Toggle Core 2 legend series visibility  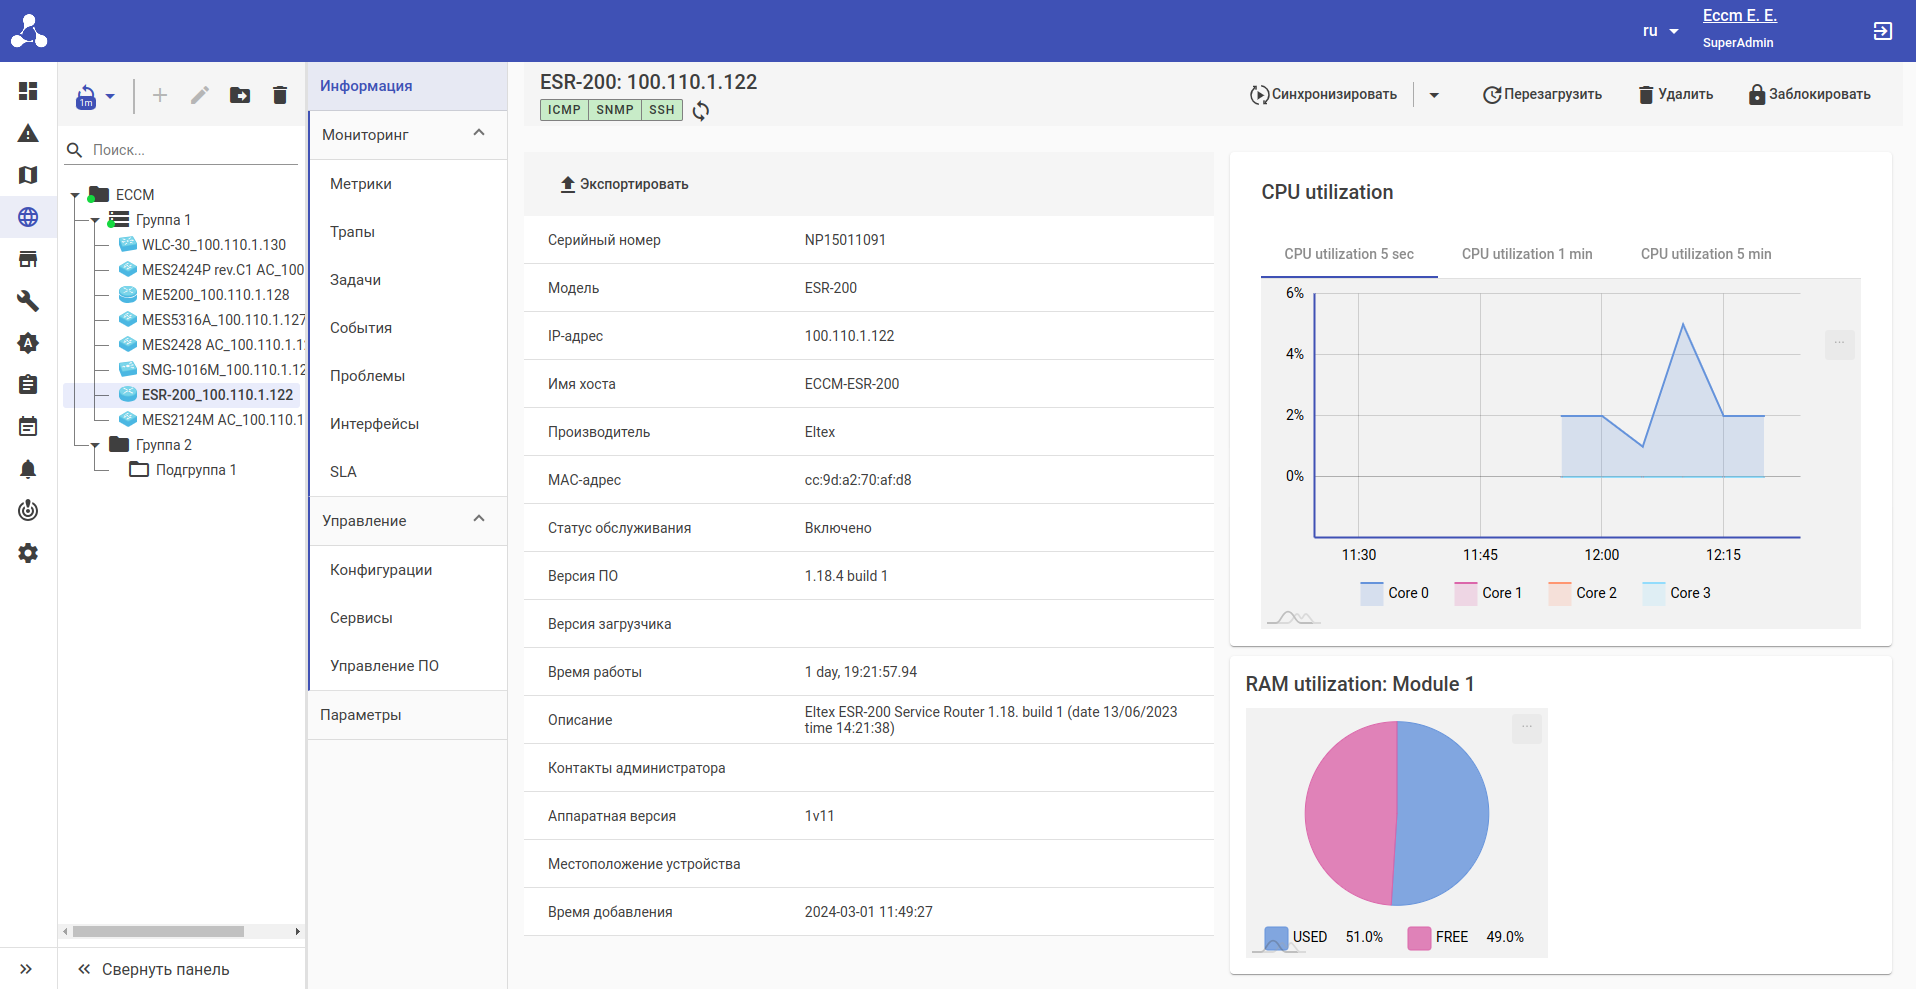(1583, 593)
